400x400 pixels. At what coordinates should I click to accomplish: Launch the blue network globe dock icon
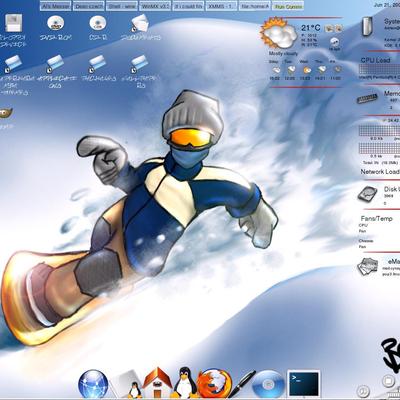tap(93, 384)
